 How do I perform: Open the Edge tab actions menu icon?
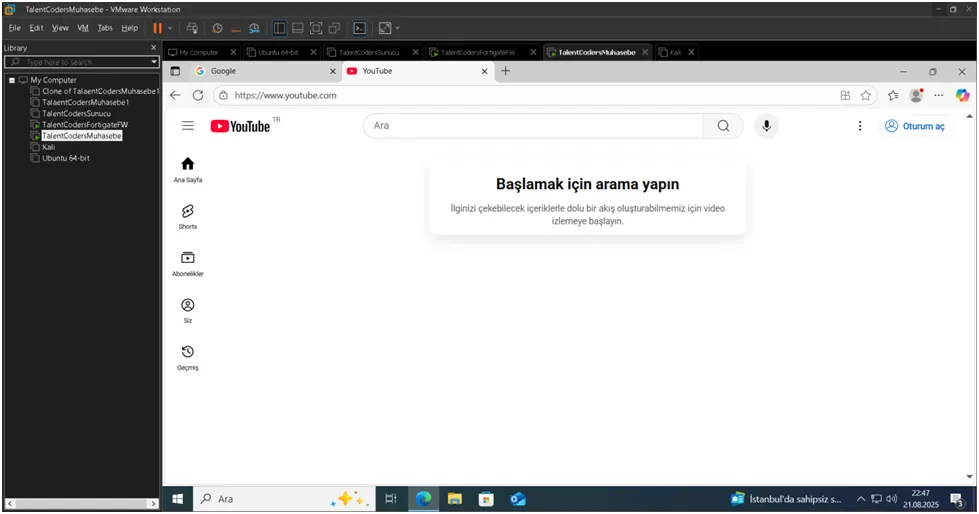(x=175, y=71)
